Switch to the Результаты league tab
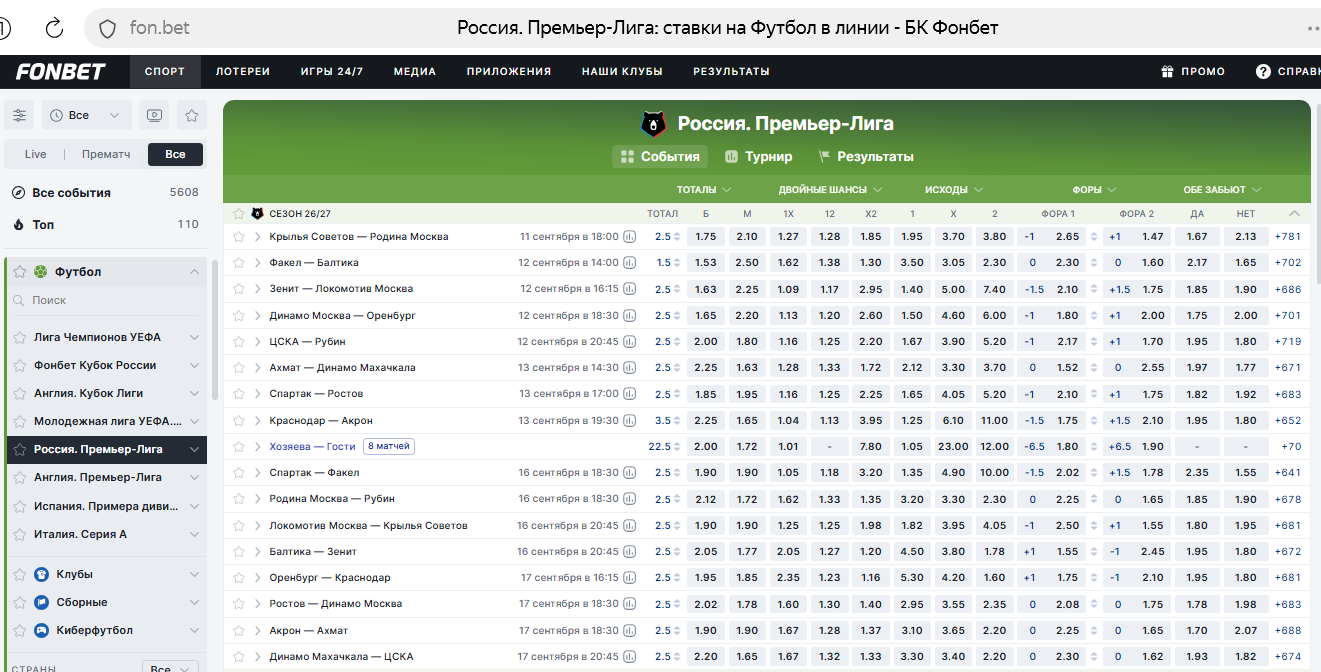This screenshot has height=672, width=1321. [x=866, y=156]
